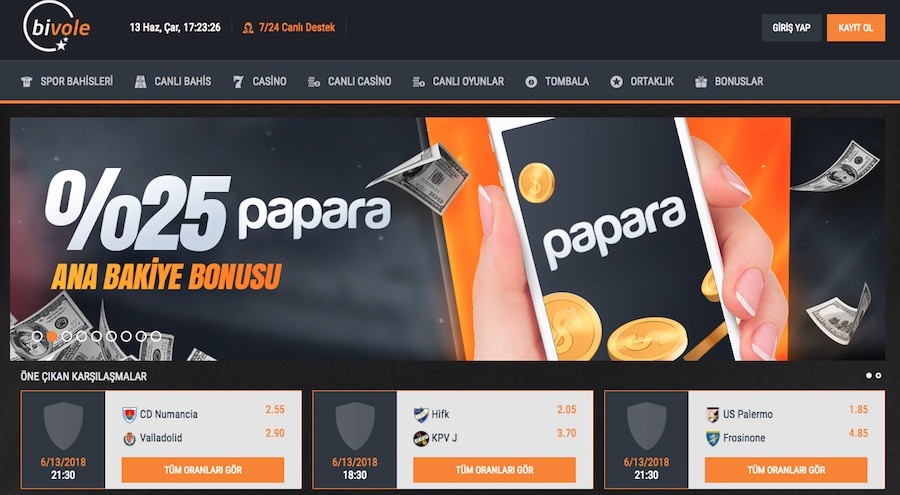This screenshot has width=900, height=495.
Task: Select the last banner slide dot
Action: pos(156,336)
